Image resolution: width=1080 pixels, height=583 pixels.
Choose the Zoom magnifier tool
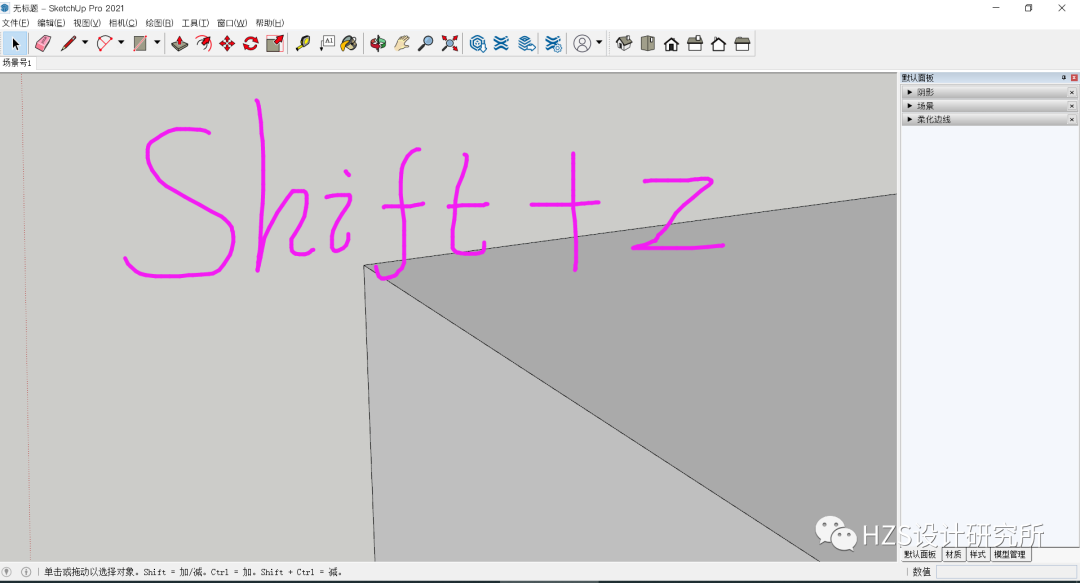(426, 44)
